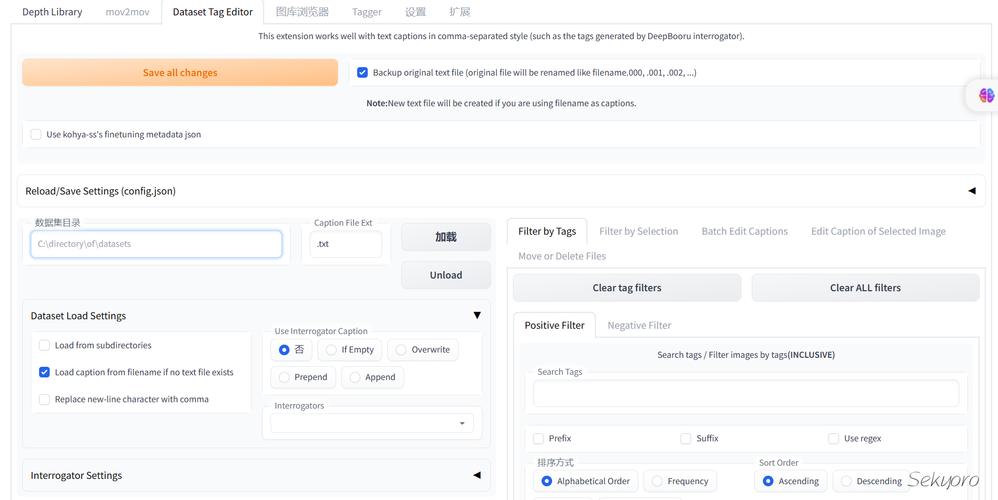Open Move or Delete Files tab
The image size is (998, 500).
[562, 256]
